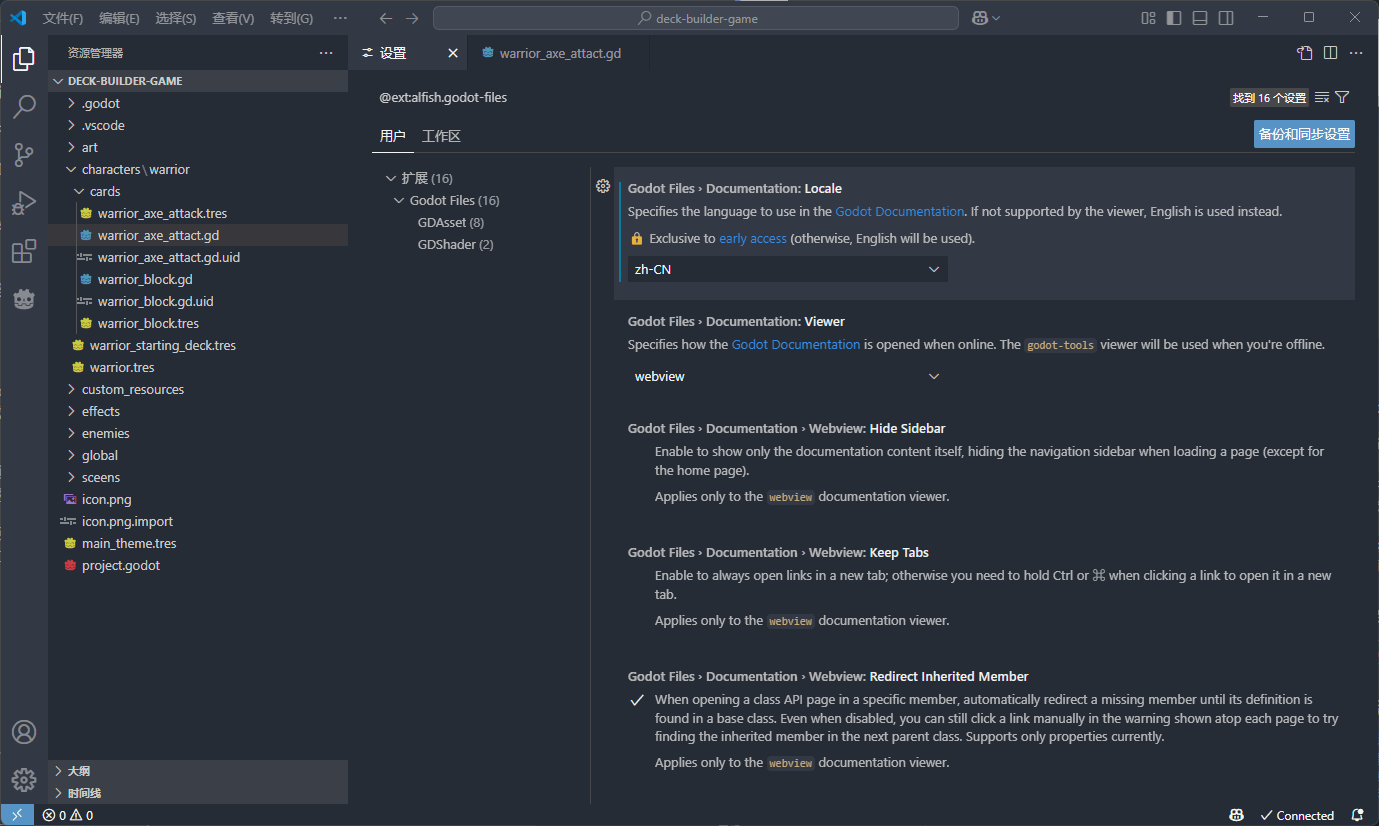Collapse the Godot Files (16) group

click(399, 200)
